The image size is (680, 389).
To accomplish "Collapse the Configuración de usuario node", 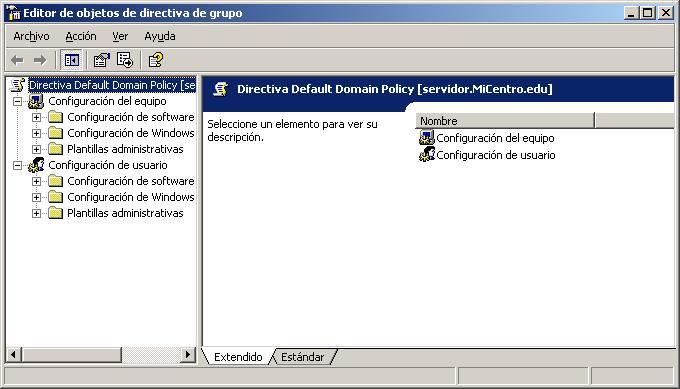I will tap(17, 165).
